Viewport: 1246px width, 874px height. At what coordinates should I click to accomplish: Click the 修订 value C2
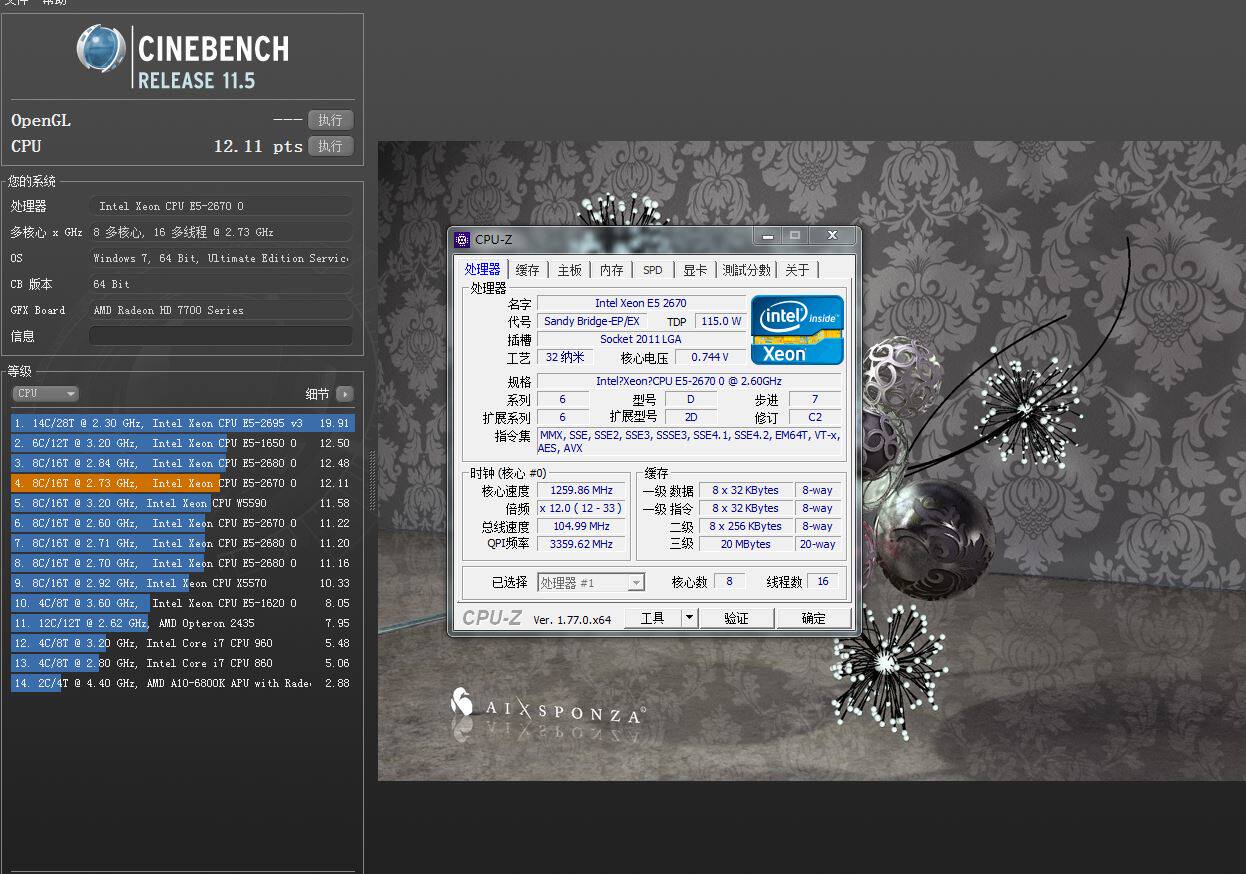click(815, 417)
